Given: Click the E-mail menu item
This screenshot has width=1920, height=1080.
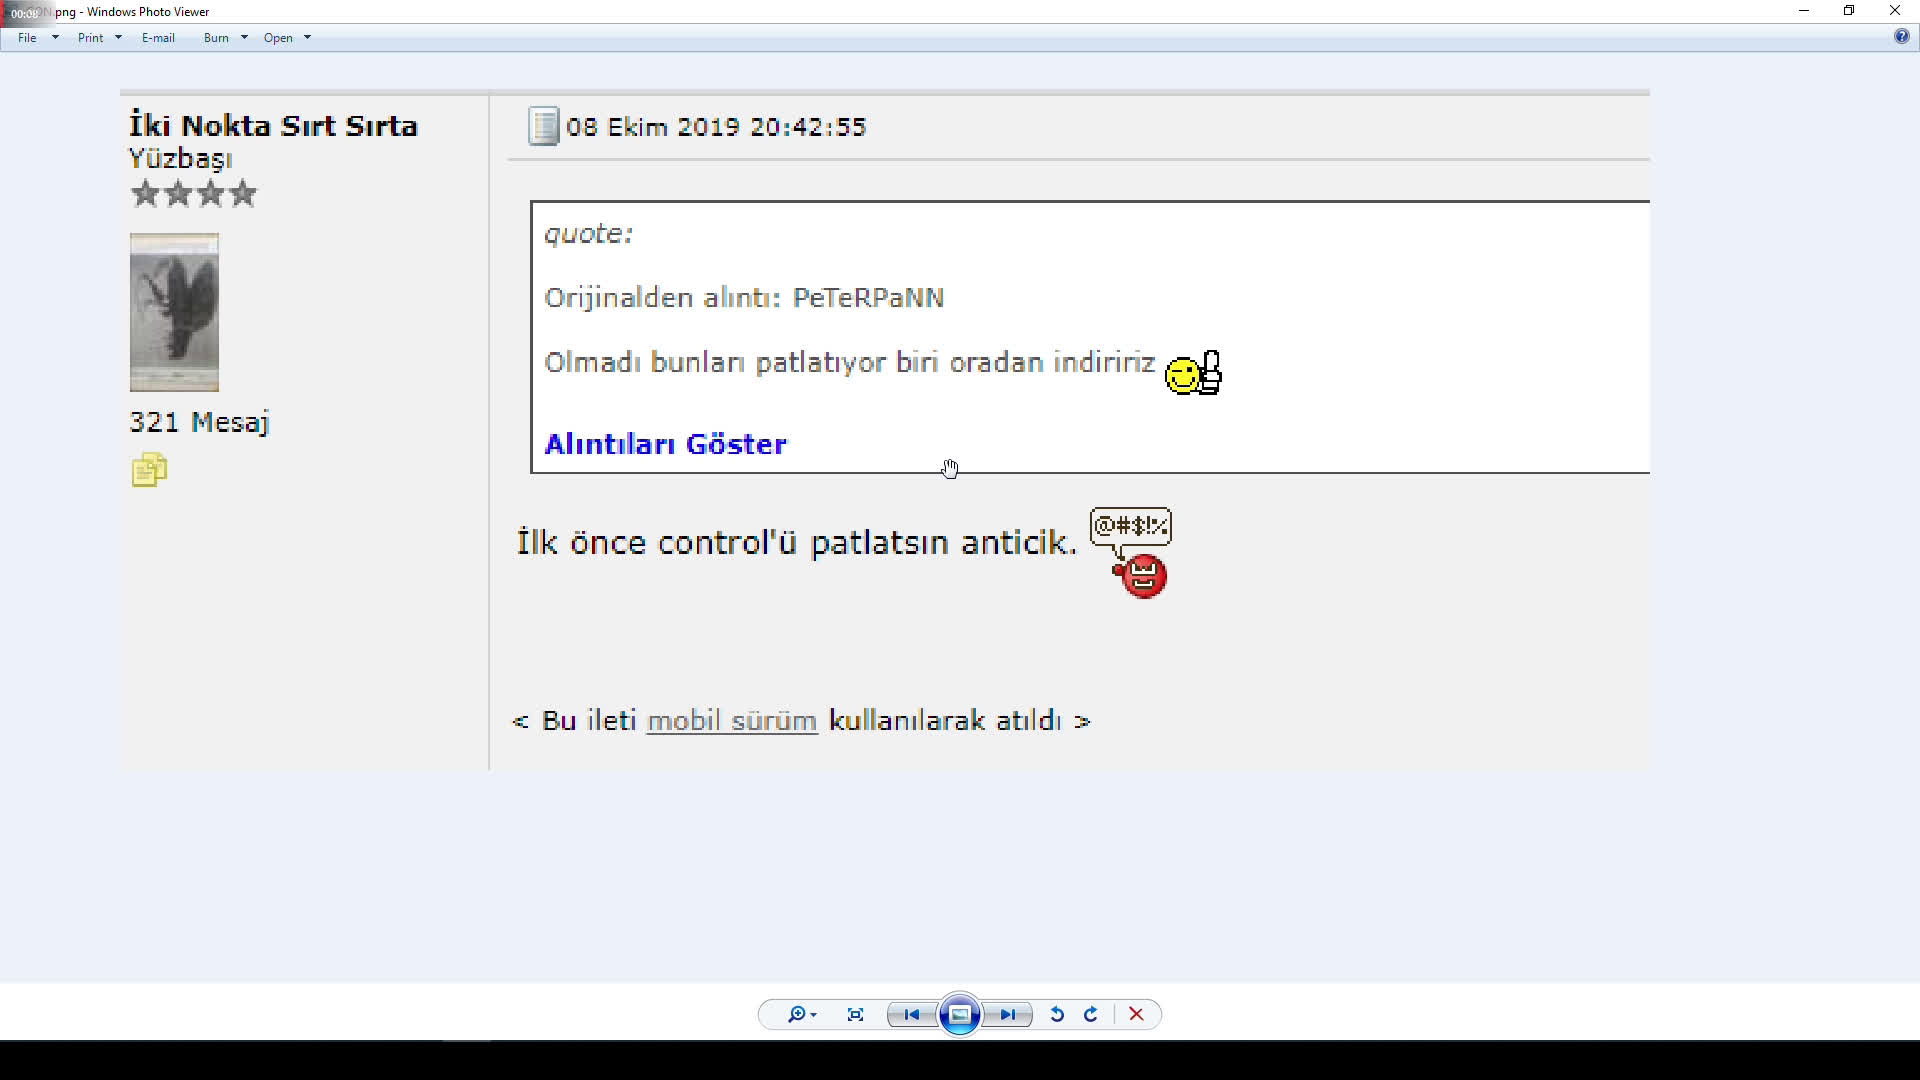Looking at the screenshot, I should (158, 38).
